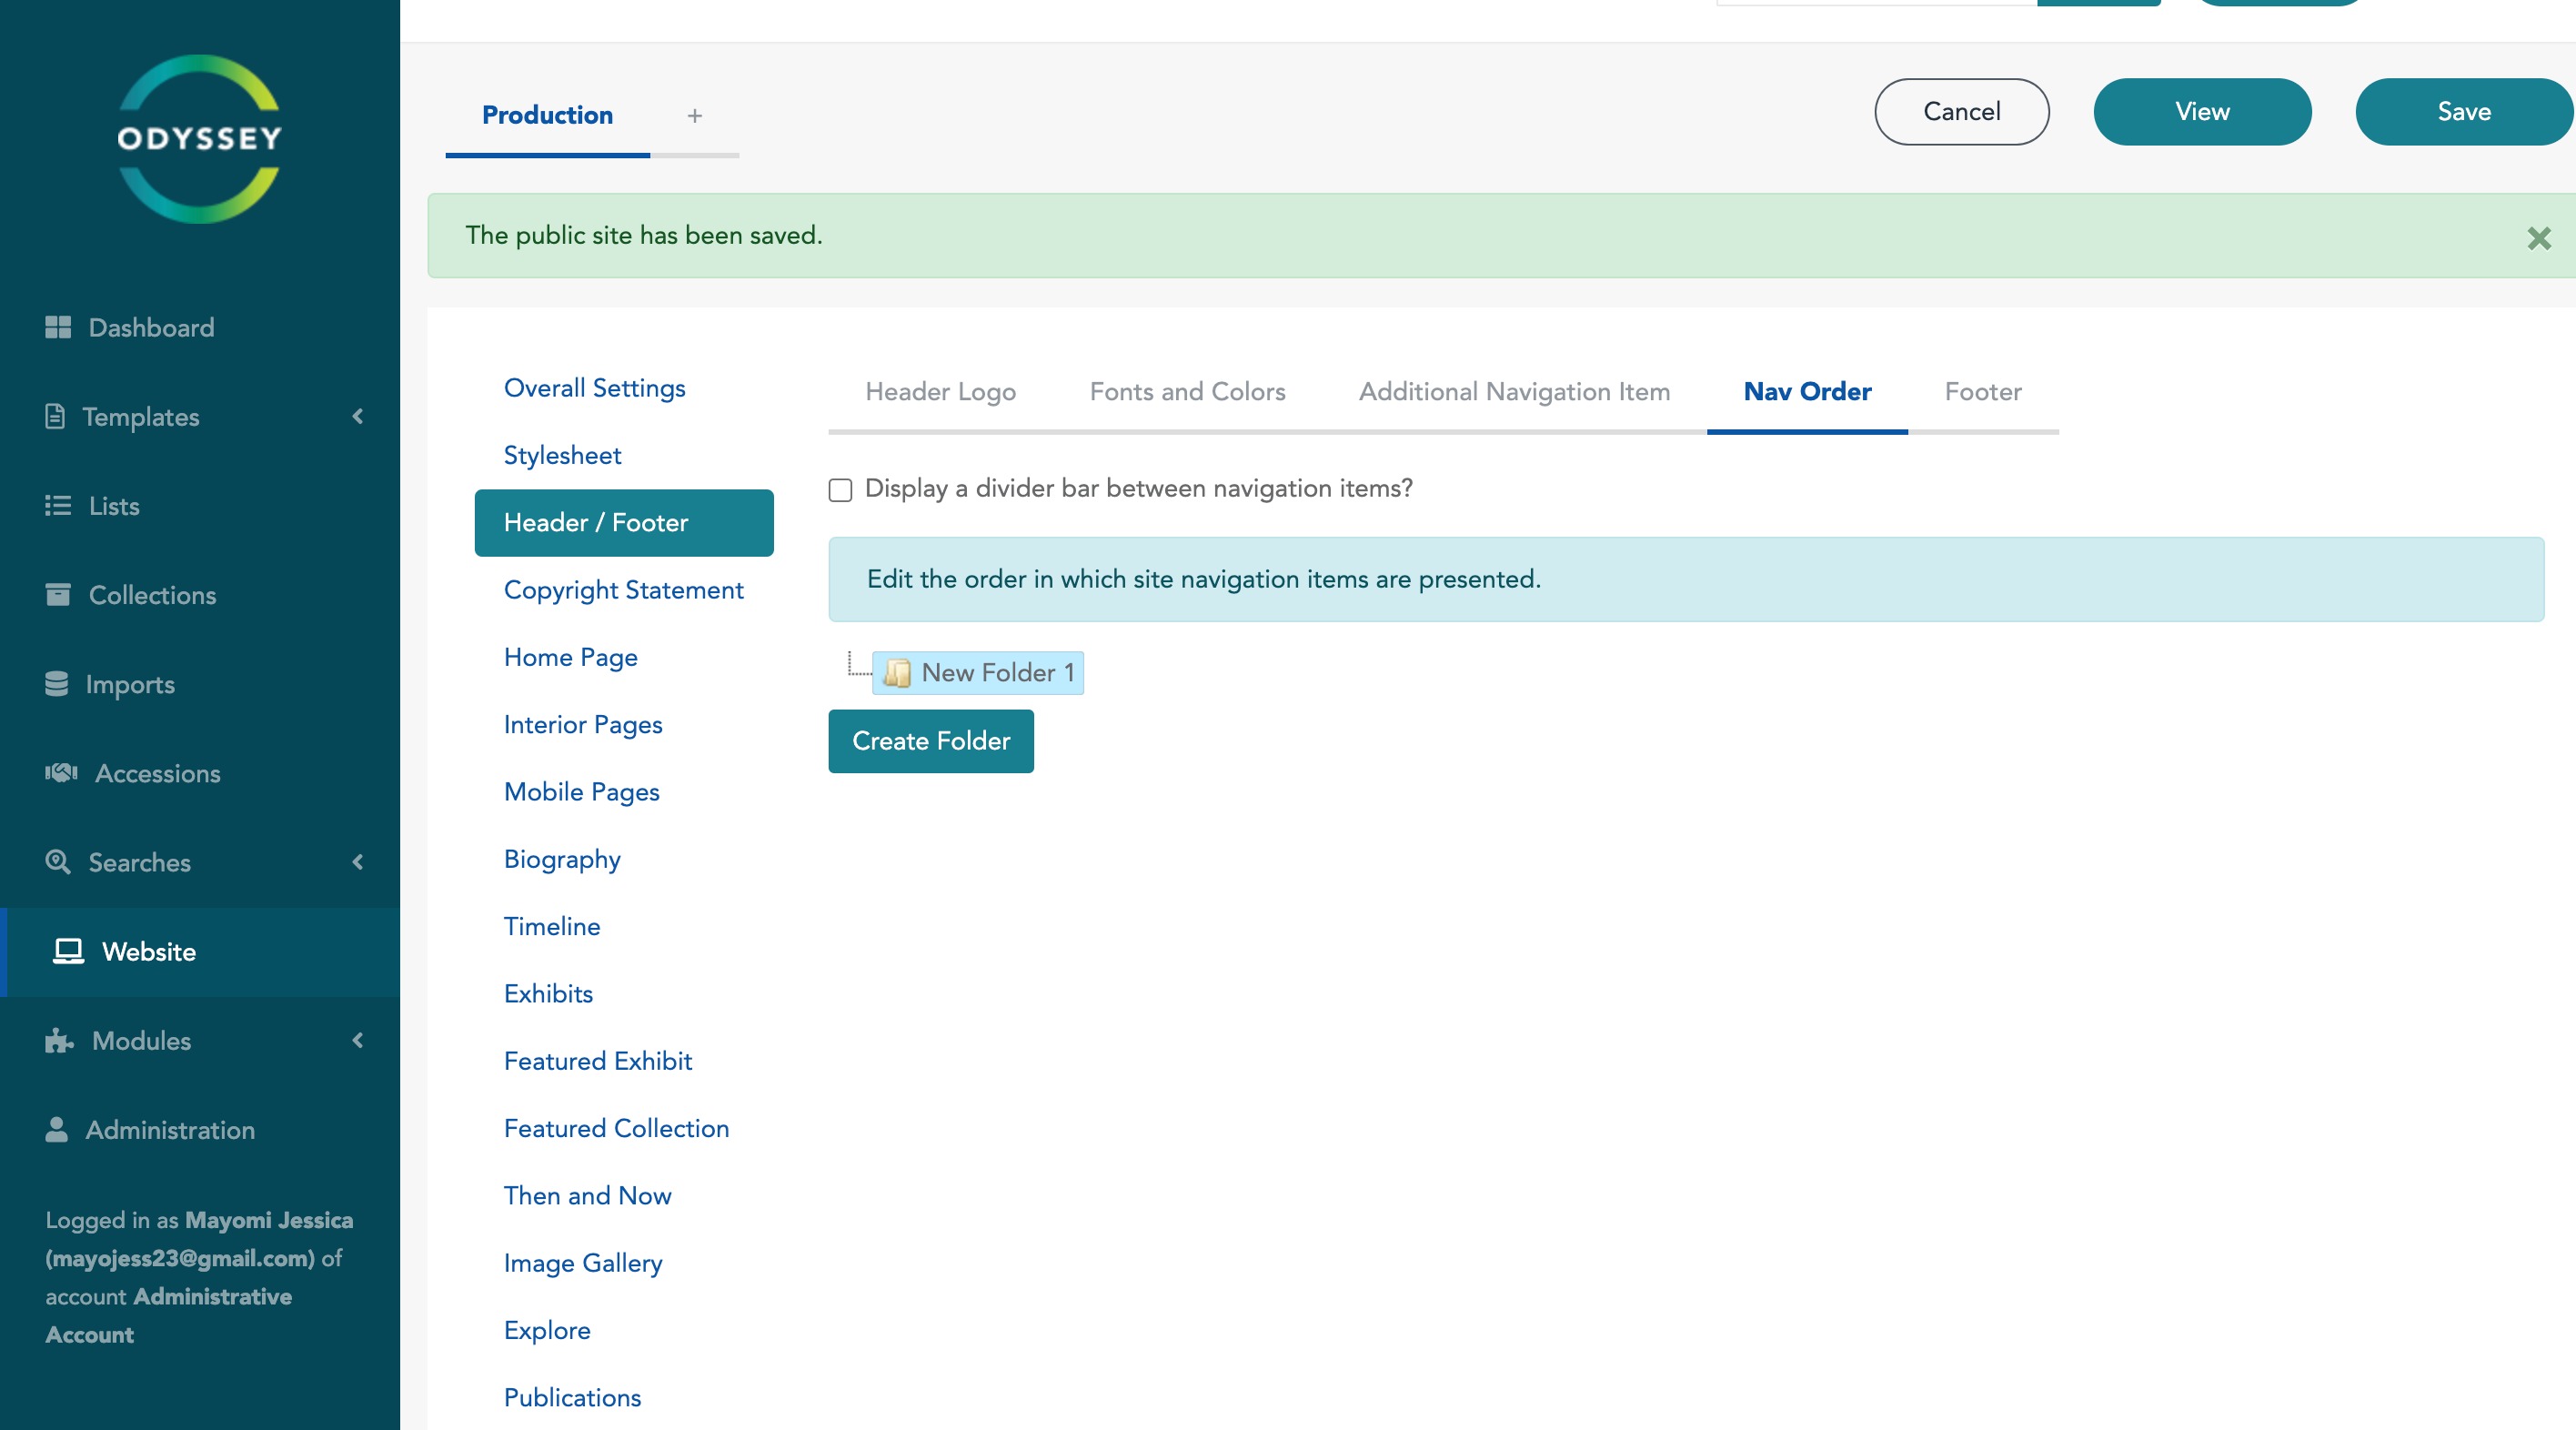Click the Templates document icon
2576x1430 pixels.
click(x=55, y=416)
